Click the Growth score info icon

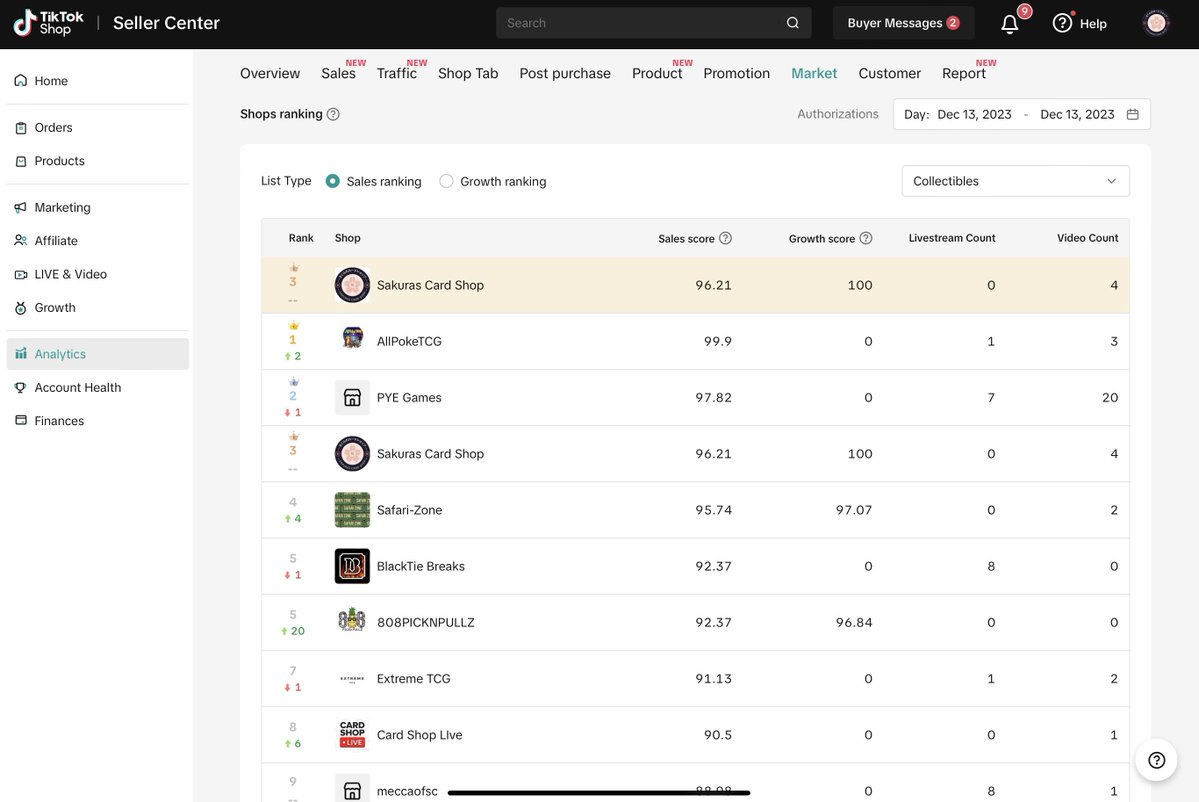(866, 238)
